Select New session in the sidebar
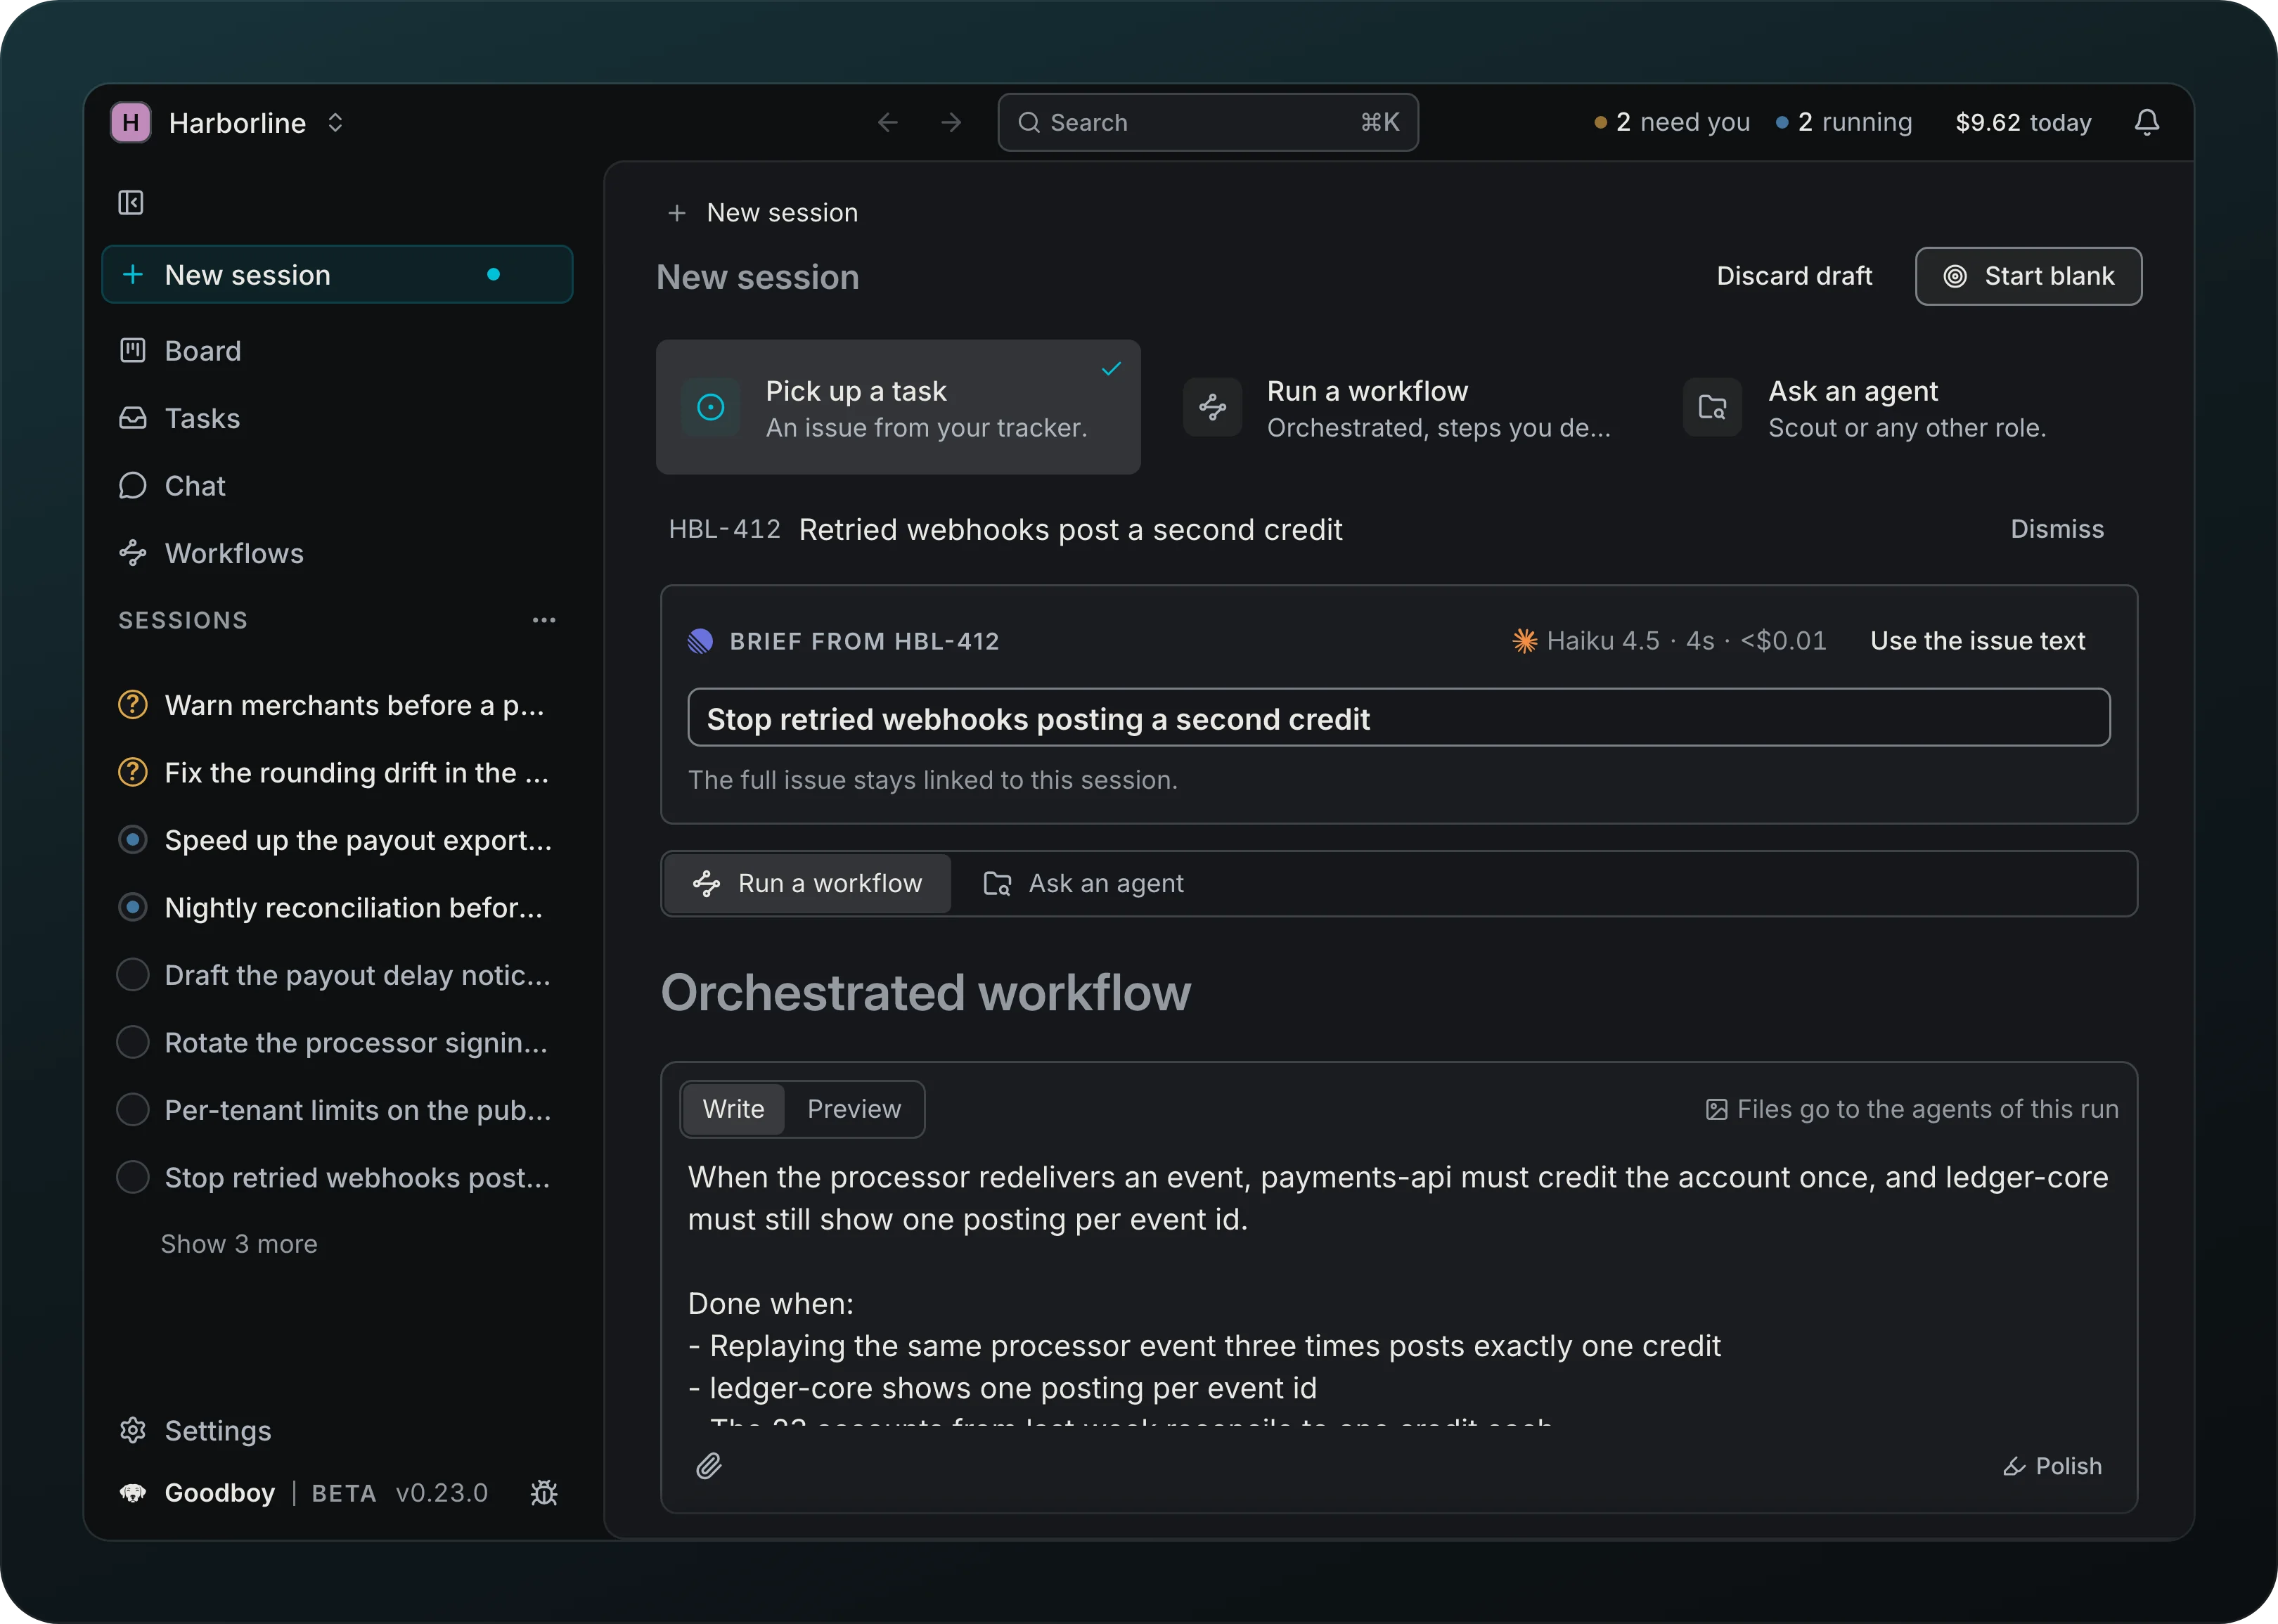2278x1624 pixels. click(x=337, y=275)
